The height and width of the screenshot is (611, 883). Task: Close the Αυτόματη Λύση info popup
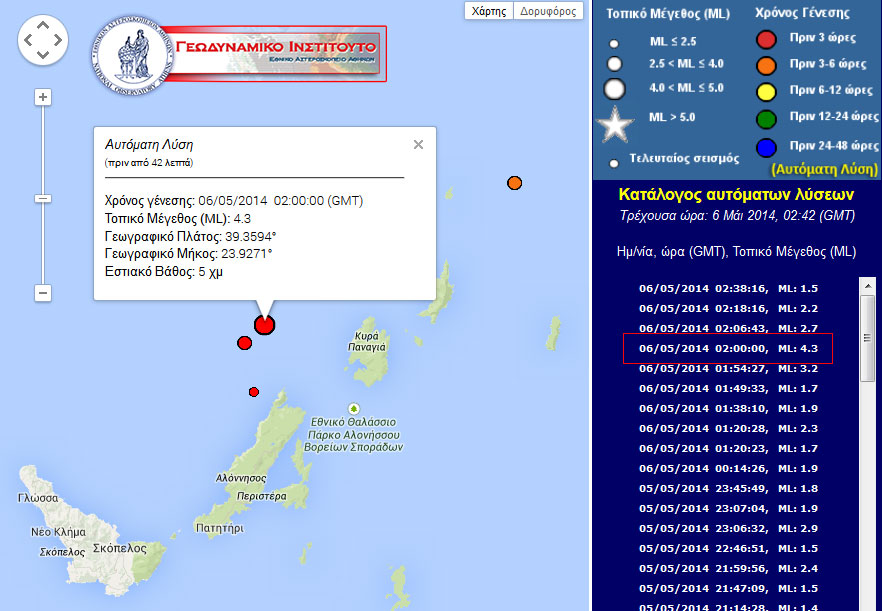tap(418, 144)
